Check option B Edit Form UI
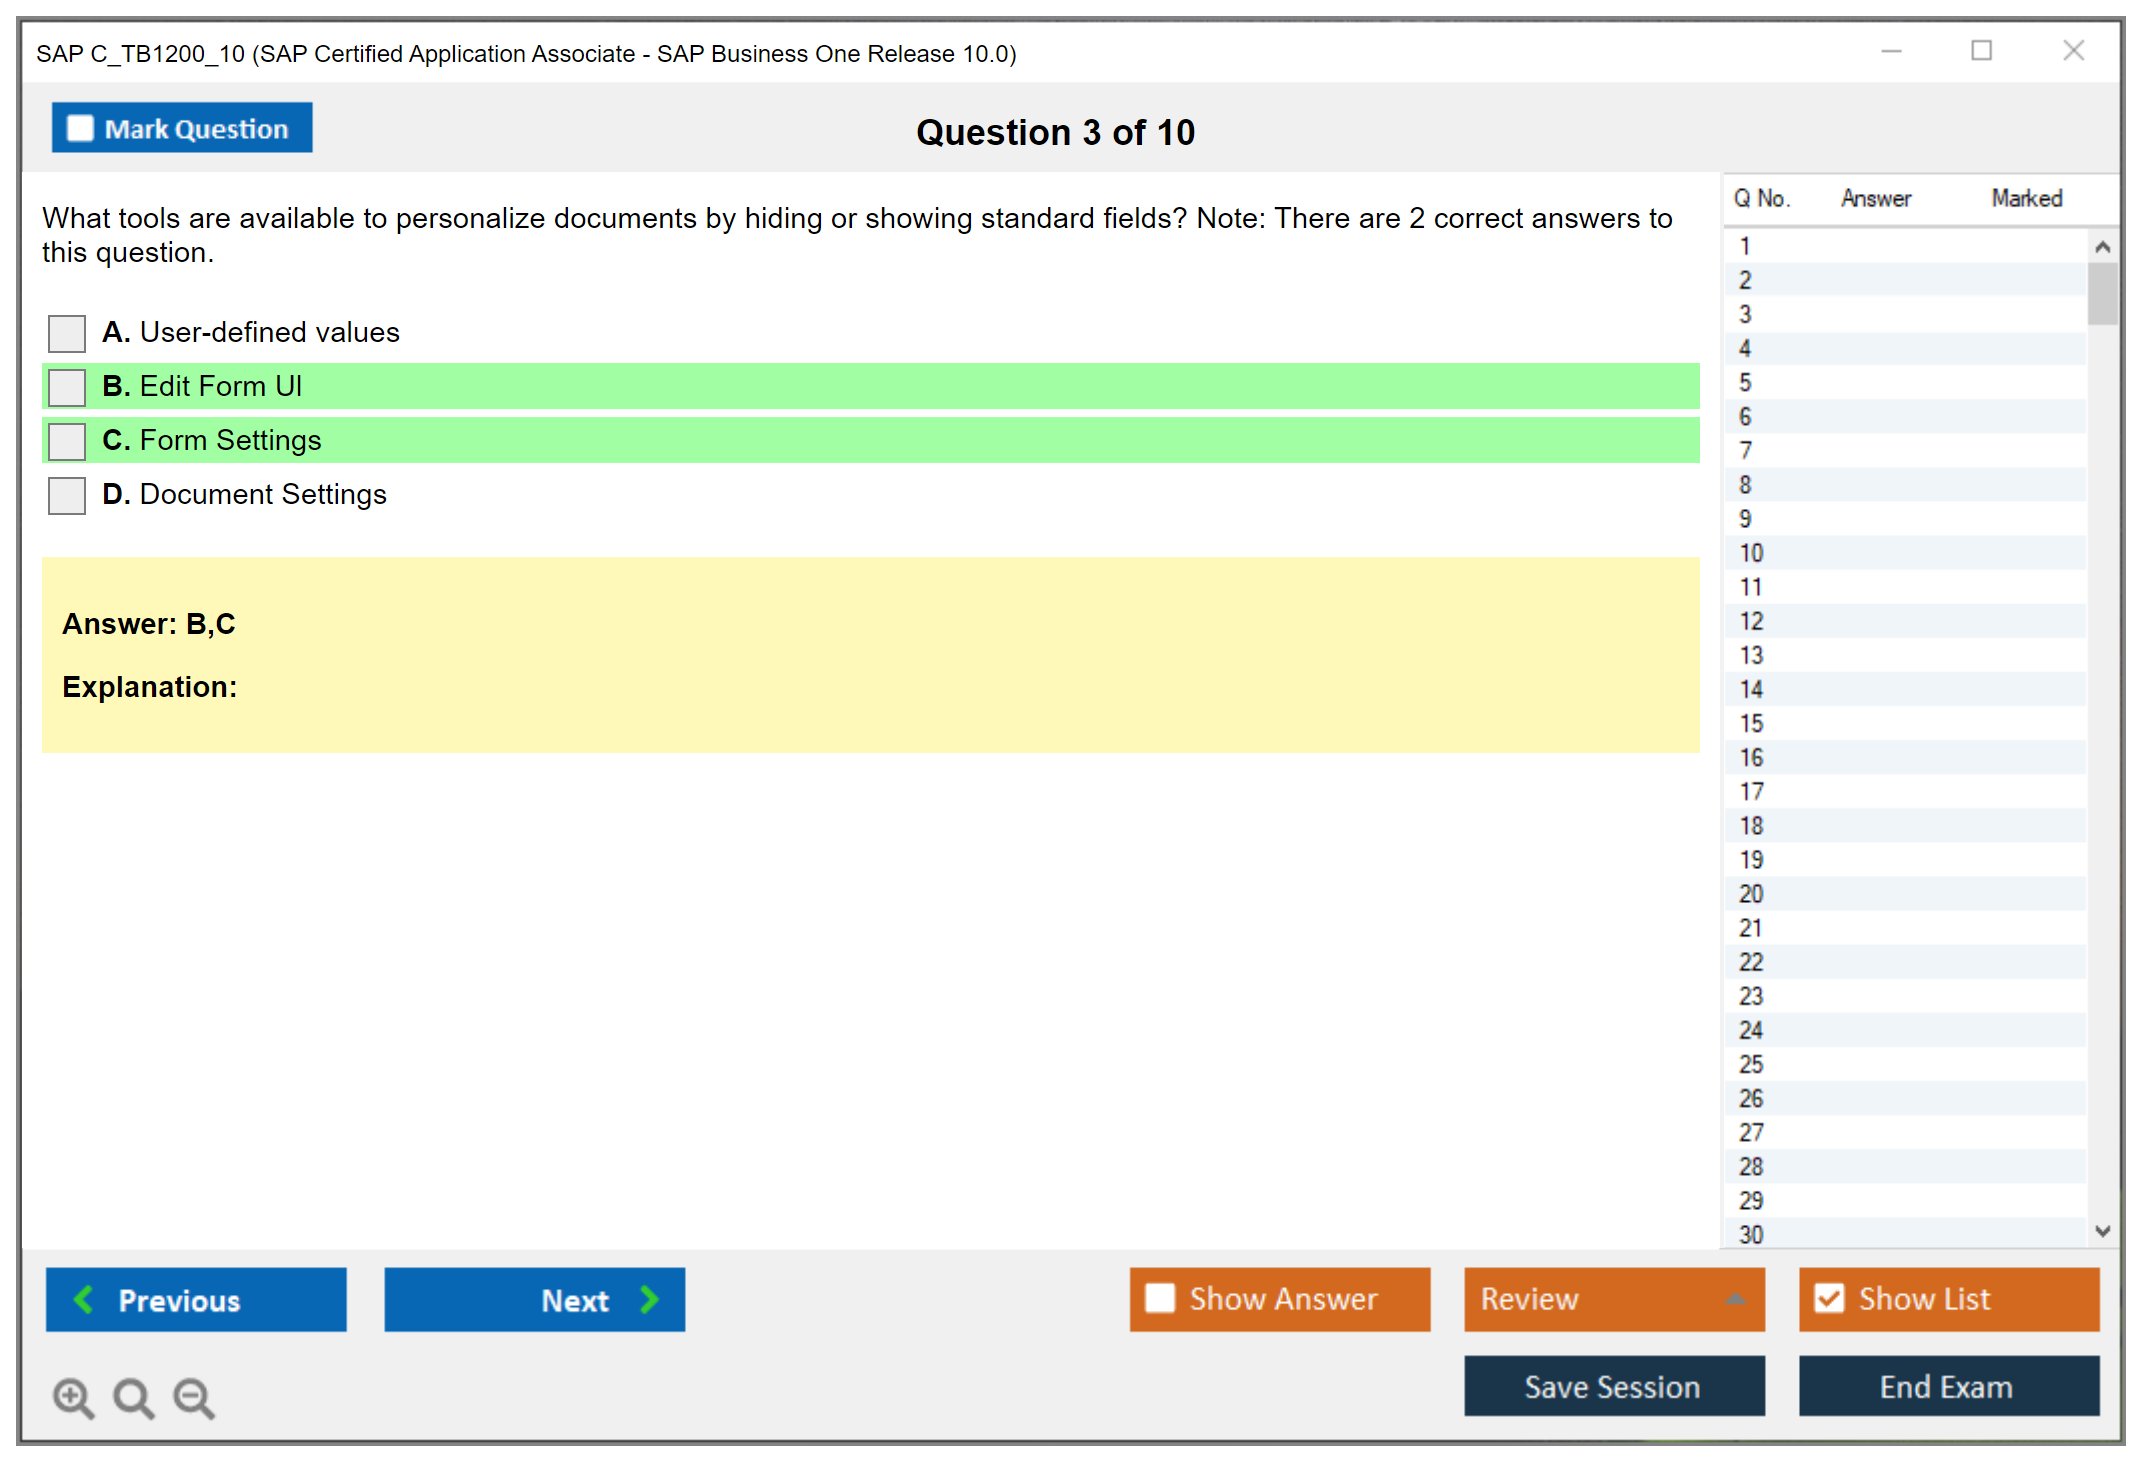Image resolution: width=2150 pixels, height=1470 pixels. point(67,387)
